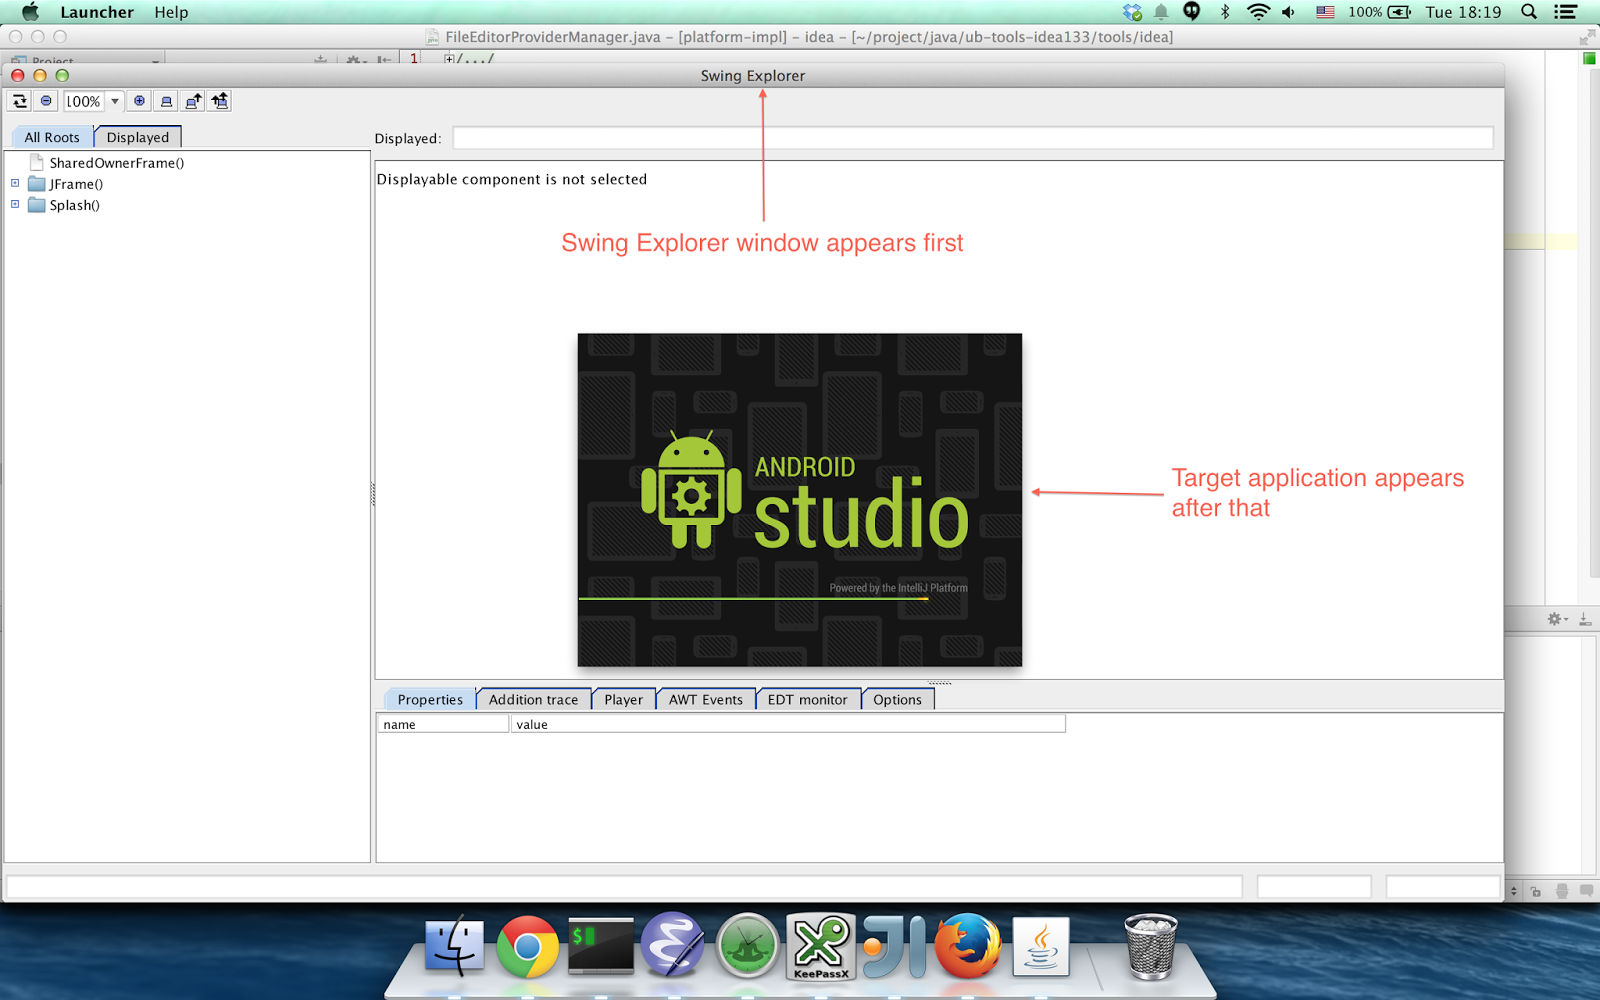Open the Help menu in the menu bar
The height and width of the screenshot is (1000, 1600).
(170, 12)
